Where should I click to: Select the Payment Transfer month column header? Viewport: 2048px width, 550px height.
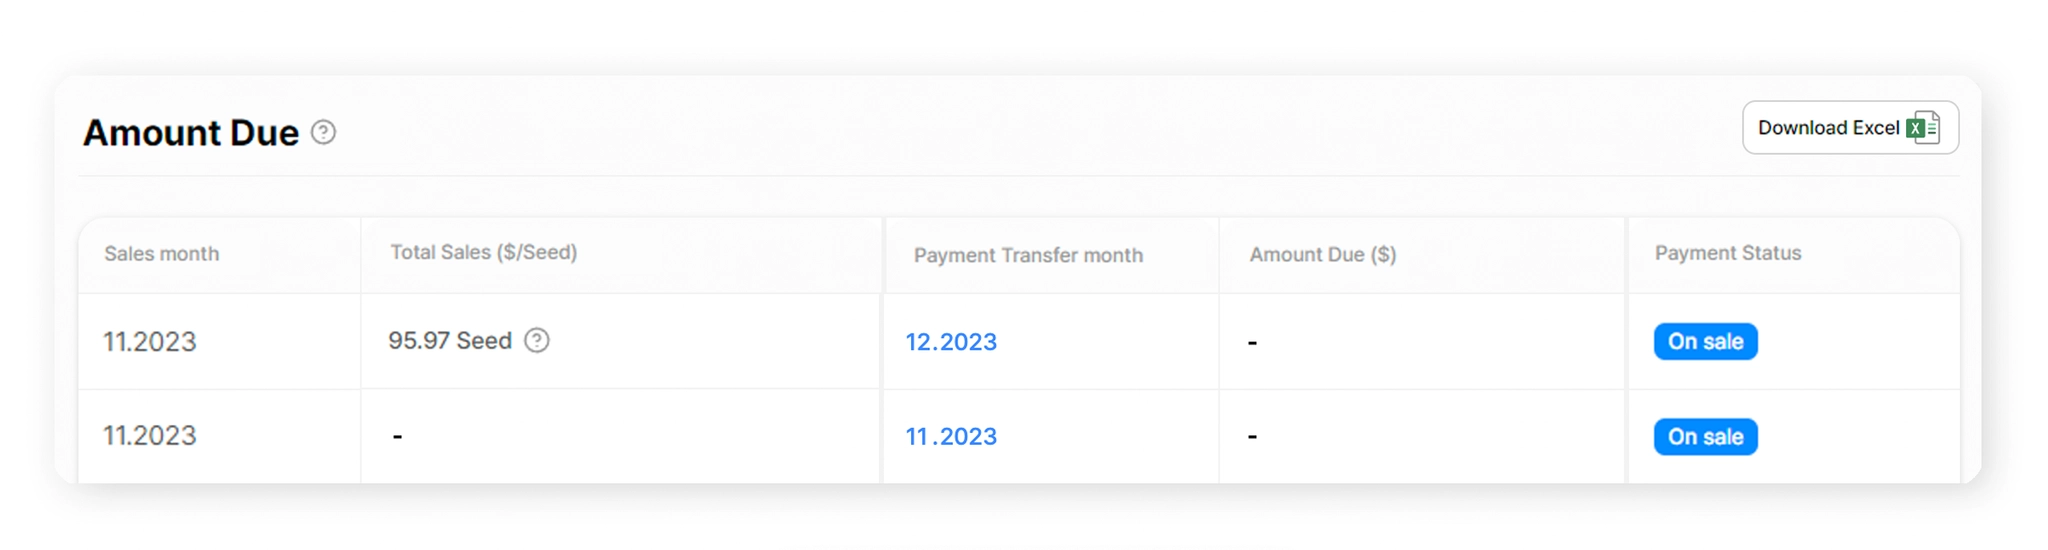tap(1028, 255)
